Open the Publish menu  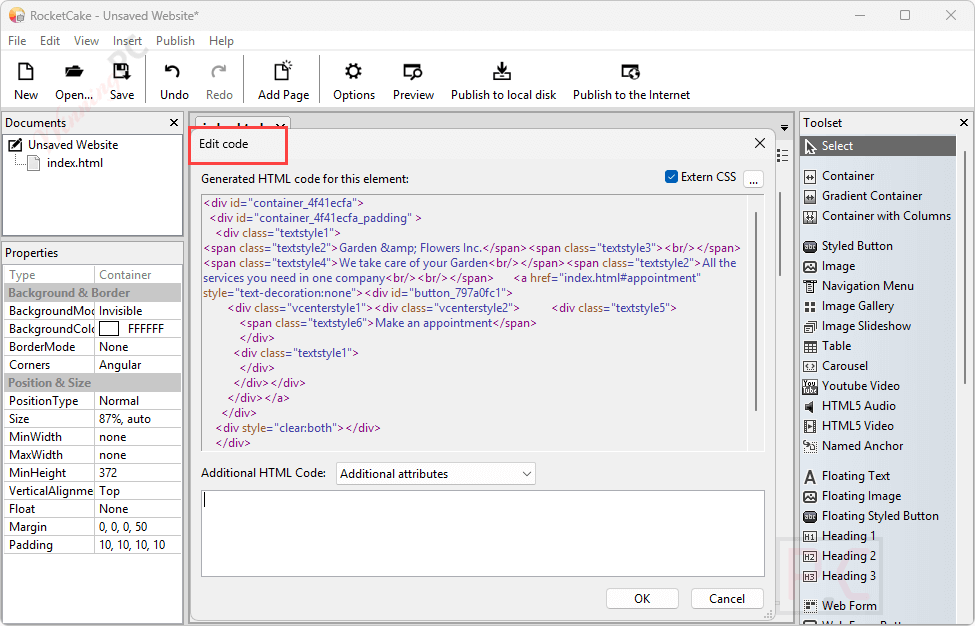(175, 41)
